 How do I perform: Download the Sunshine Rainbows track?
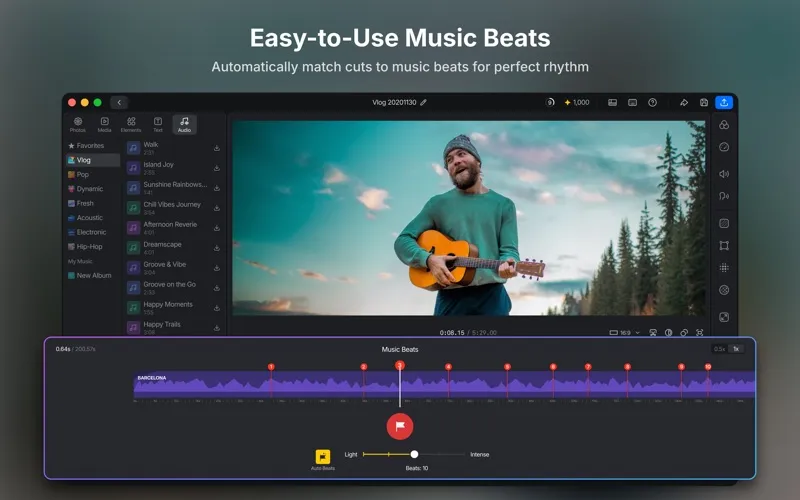coord(217,188)
